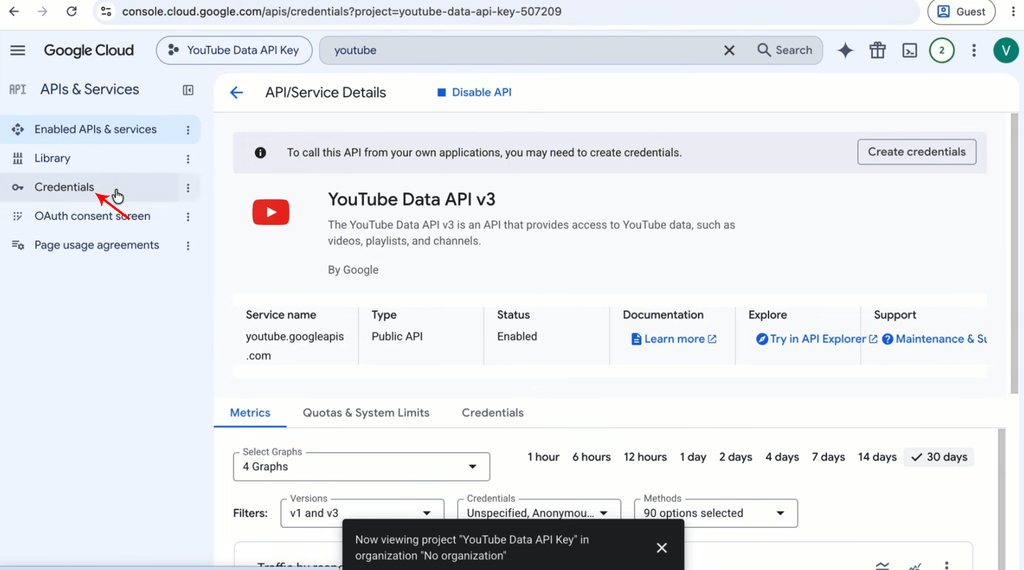Click the Google Cloud logo
This screenshot has height=570, width=1024.
pos(89,50)
